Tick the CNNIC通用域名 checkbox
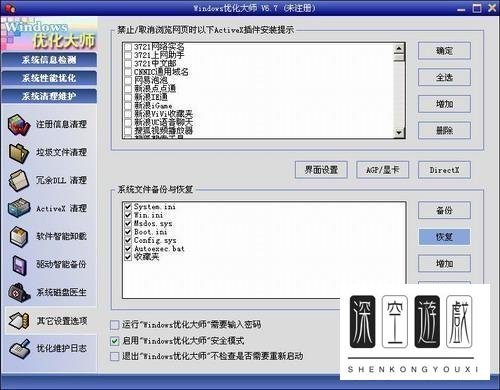The image size is (500, 390). click(128, 72)
